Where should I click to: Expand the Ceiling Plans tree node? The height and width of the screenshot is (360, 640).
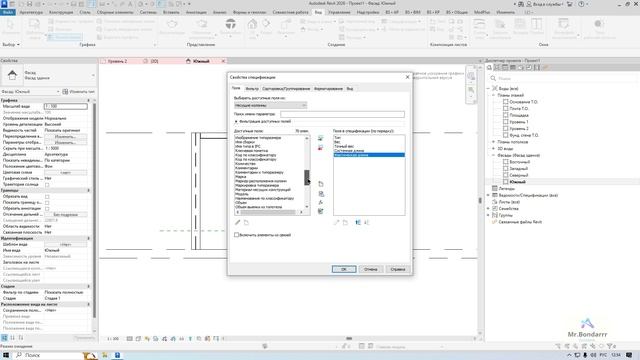(x=493, y=142)
